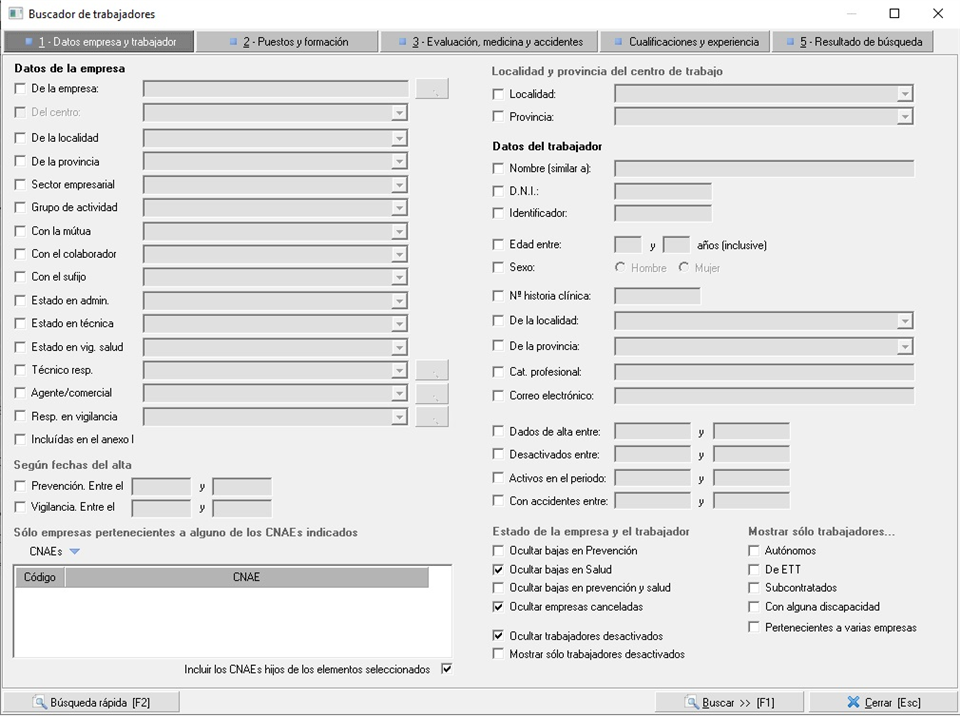Click the magnifier icon on Búsqueda rápida

(x=41, y=703)
